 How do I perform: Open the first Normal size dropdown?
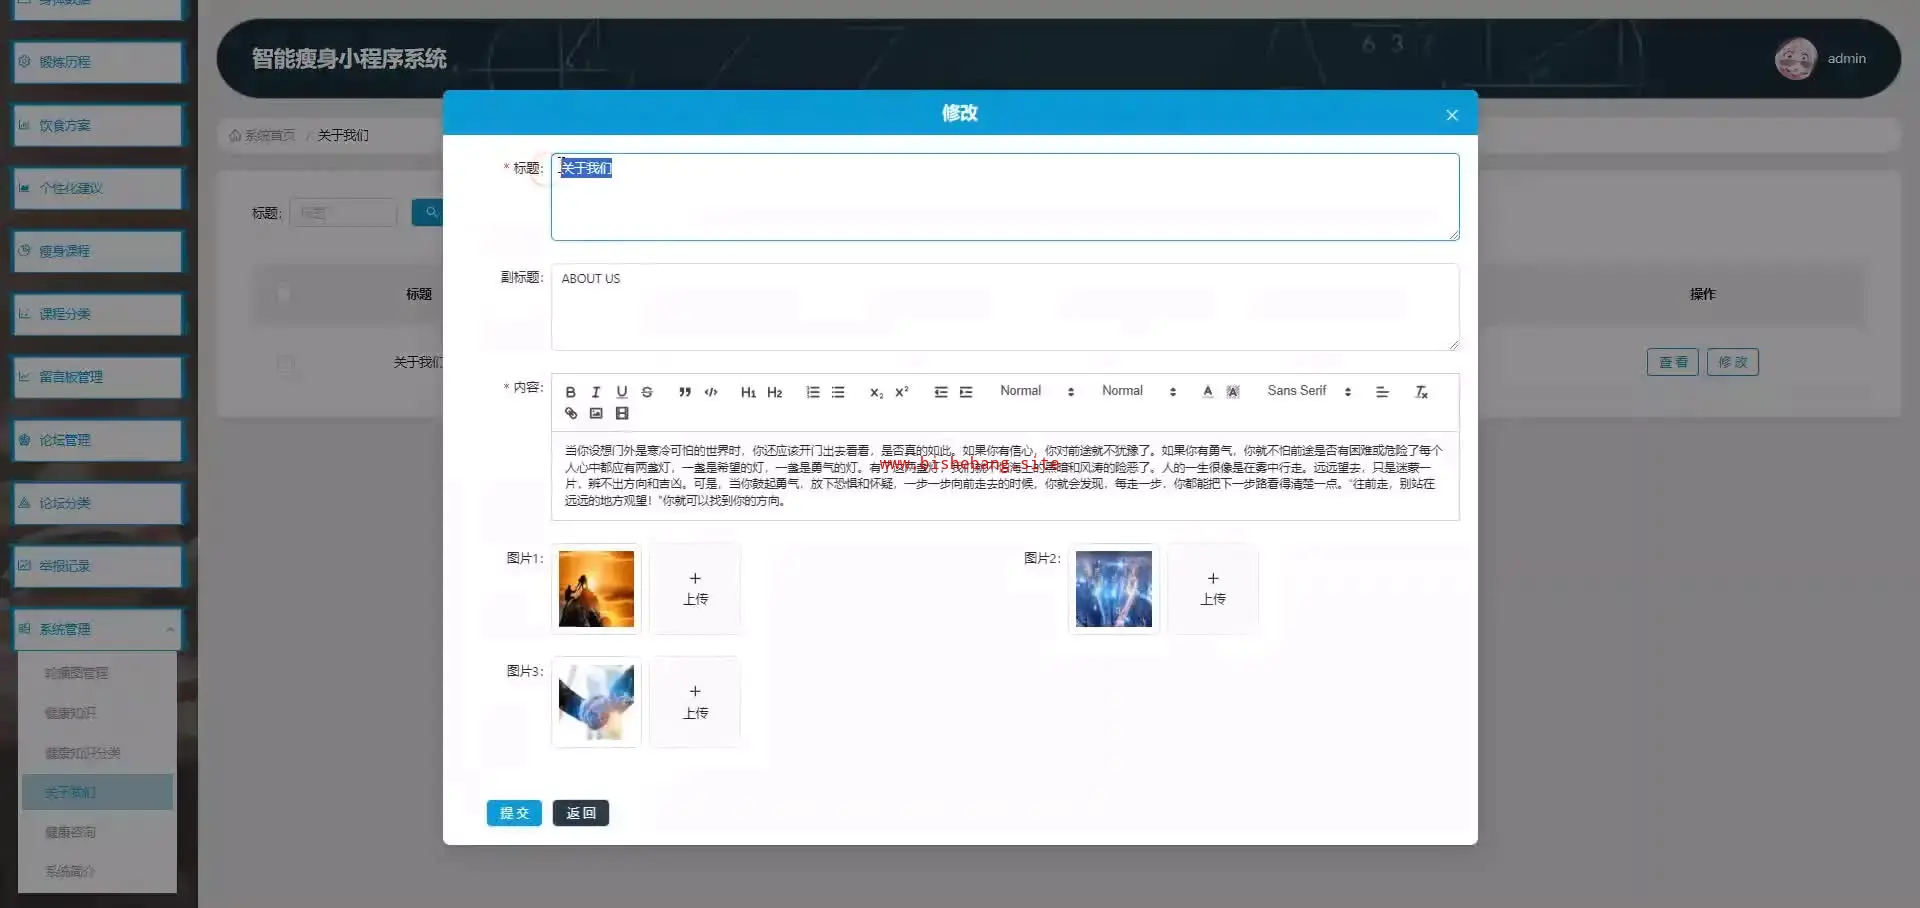(1037, 391)
